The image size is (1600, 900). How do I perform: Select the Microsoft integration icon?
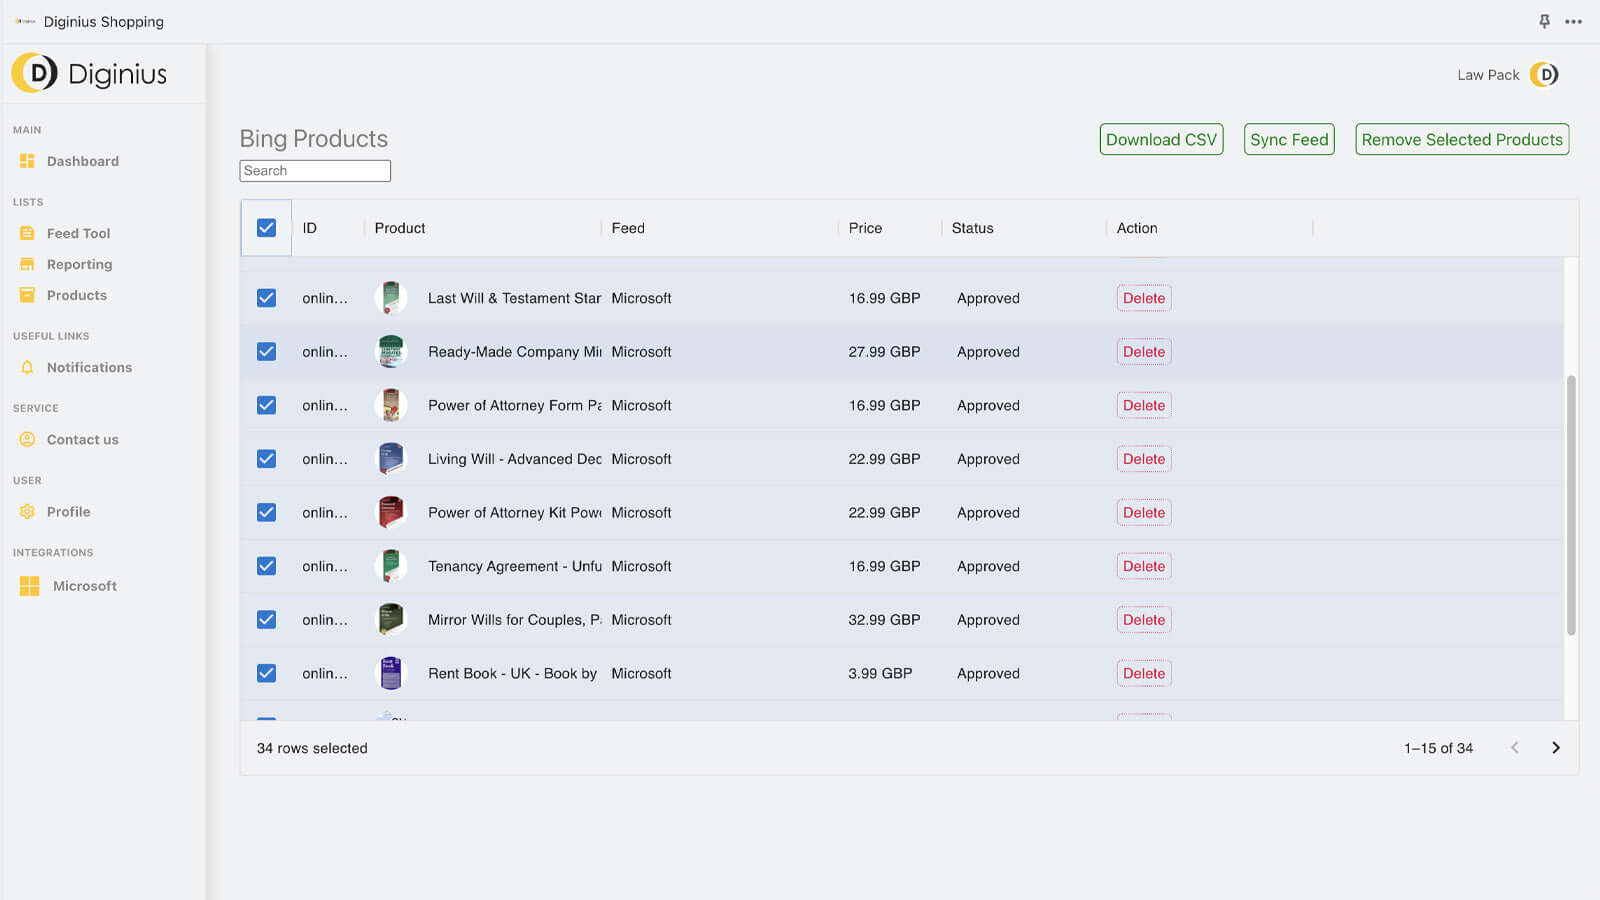(x=27, y=585)
